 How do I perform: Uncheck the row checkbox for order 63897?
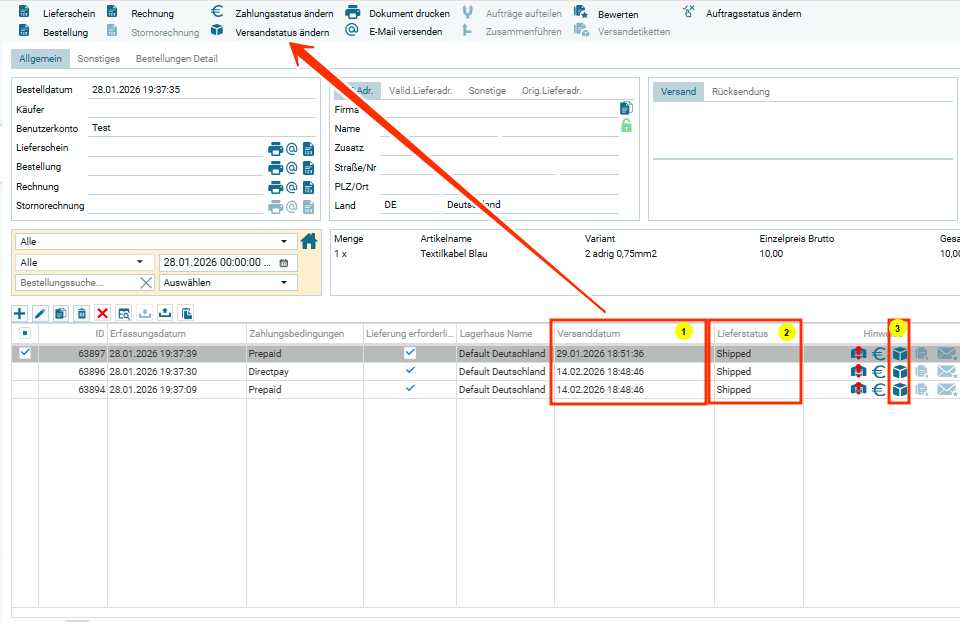(25, 353)
